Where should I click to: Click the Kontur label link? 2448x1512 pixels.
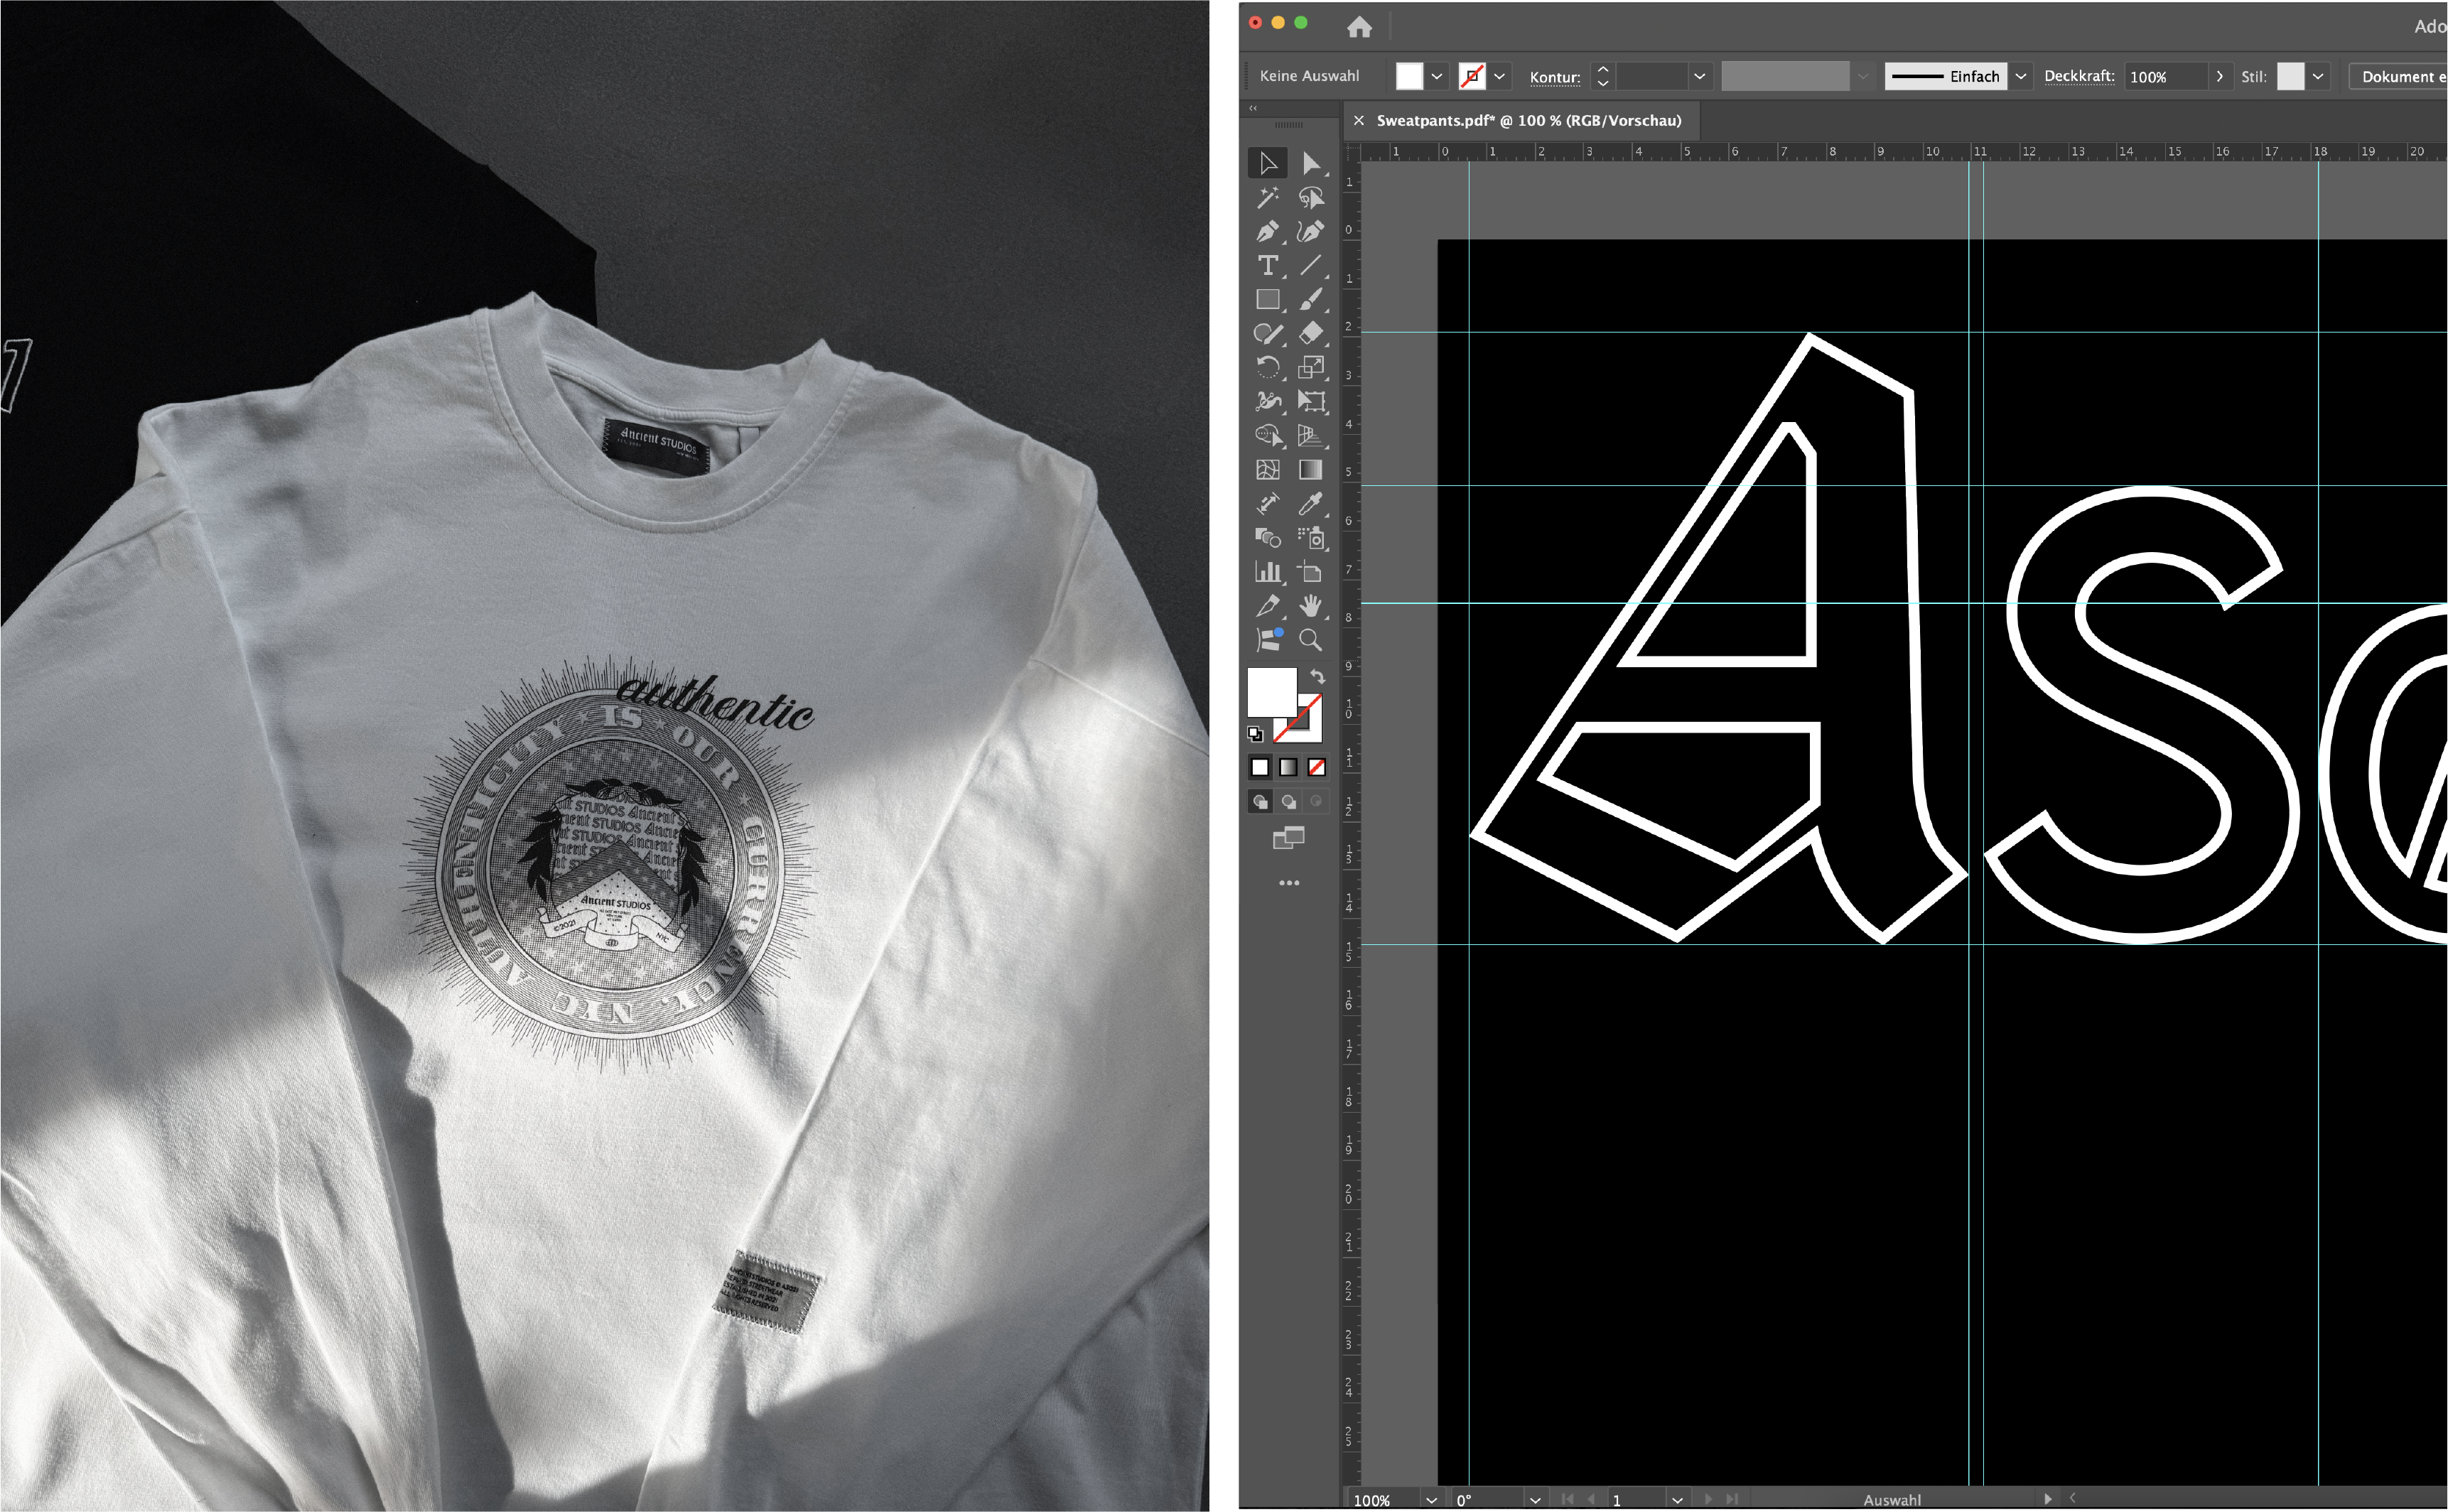(x=1554, y=77)
